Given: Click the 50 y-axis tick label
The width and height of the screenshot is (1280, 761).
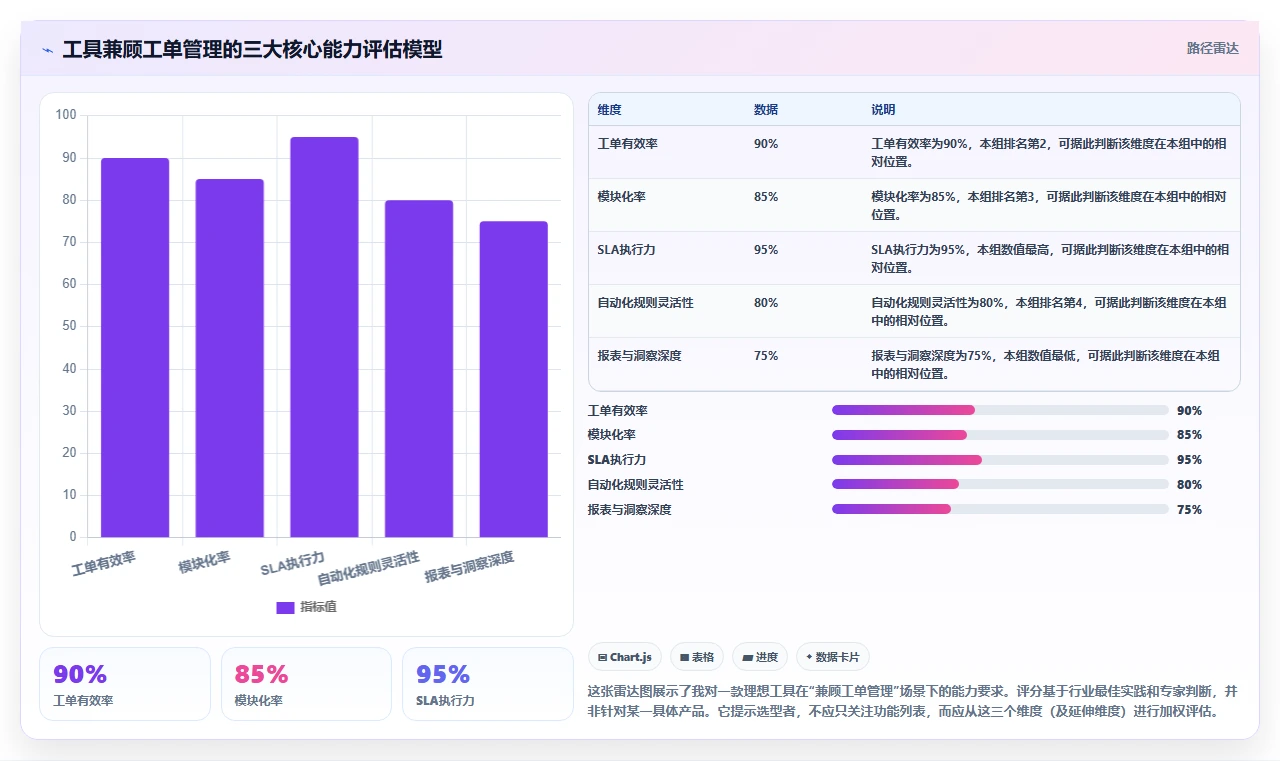Looking at the screenshot, I should pyautogui.click(x=69, y=326).
